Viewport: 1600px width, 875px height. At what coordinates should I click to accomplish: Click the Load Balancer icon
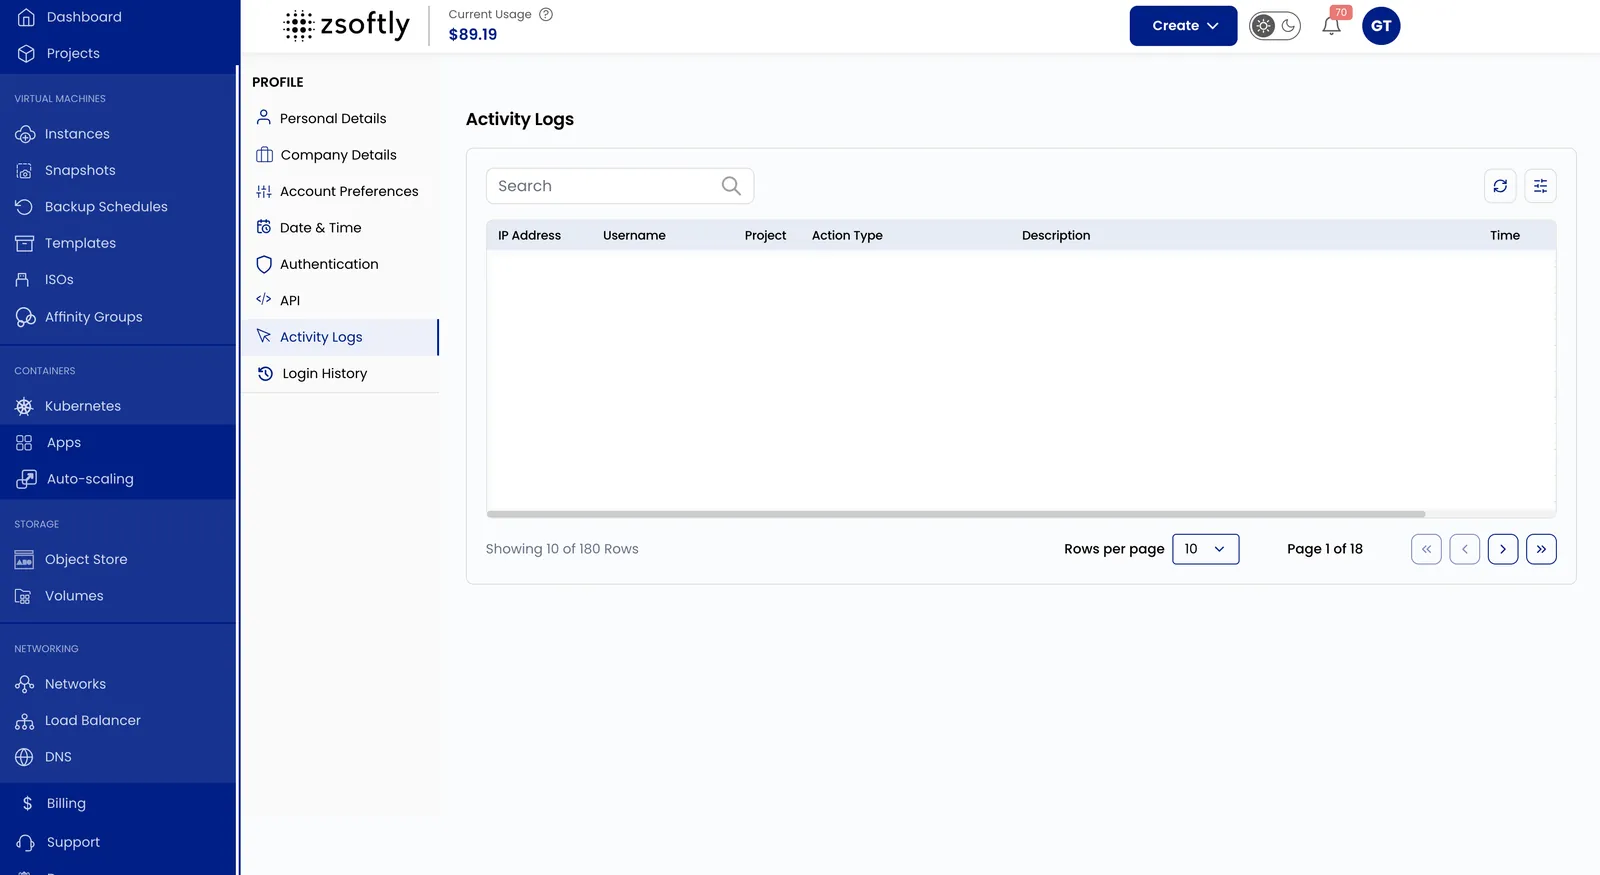click(x=25, y=721)
